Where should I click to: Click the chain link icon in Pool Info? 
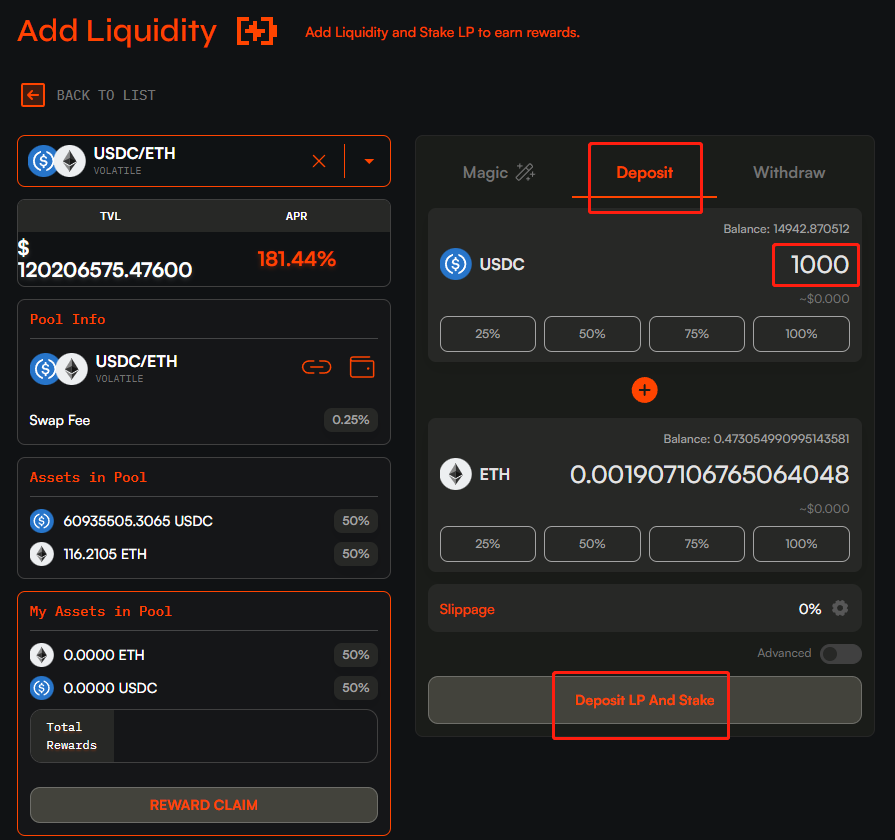click(x=316, y=367)
